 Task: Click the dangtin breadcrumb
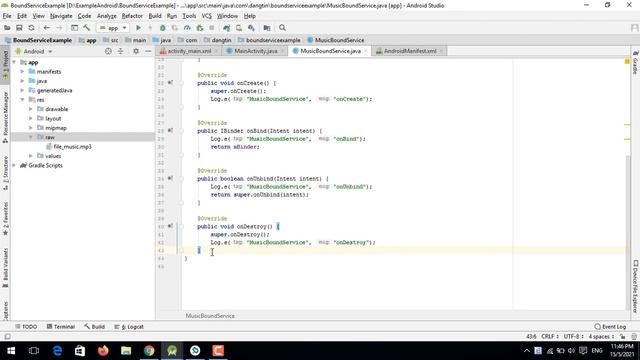(218, 40)
